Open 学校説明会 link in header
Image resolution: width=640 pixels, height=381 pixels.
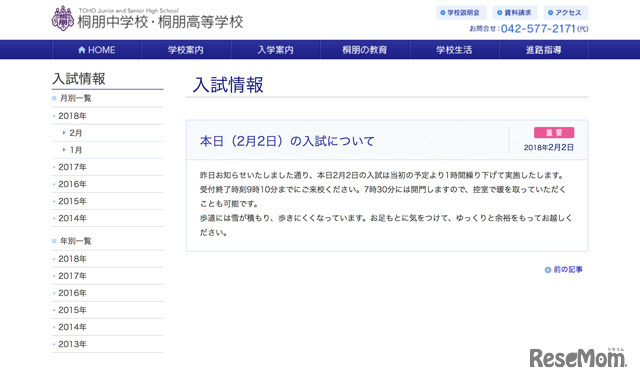pyautogui.click(x=461, y=13)
